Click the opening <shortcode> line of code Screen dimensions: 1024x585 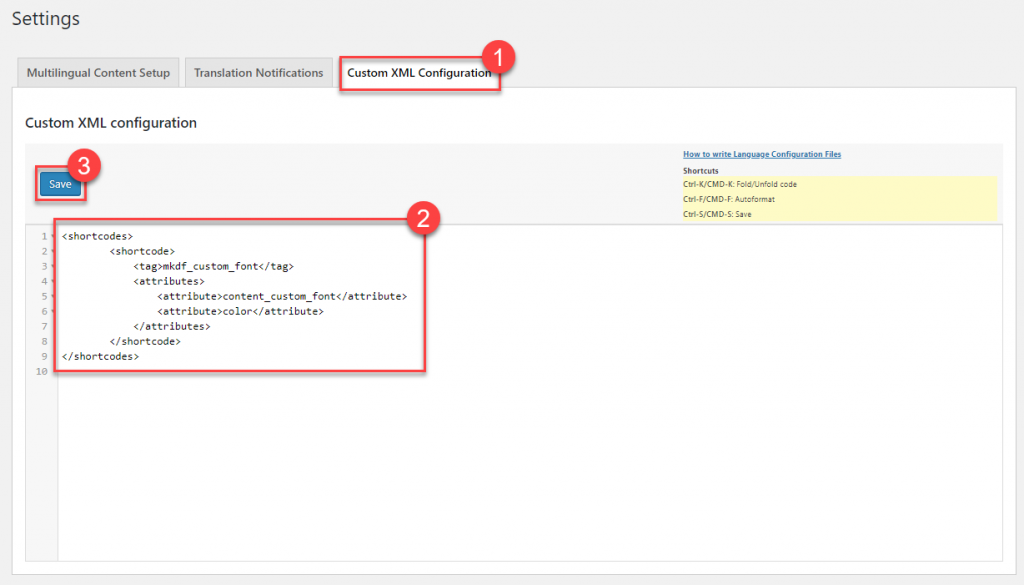click(142, 251)
